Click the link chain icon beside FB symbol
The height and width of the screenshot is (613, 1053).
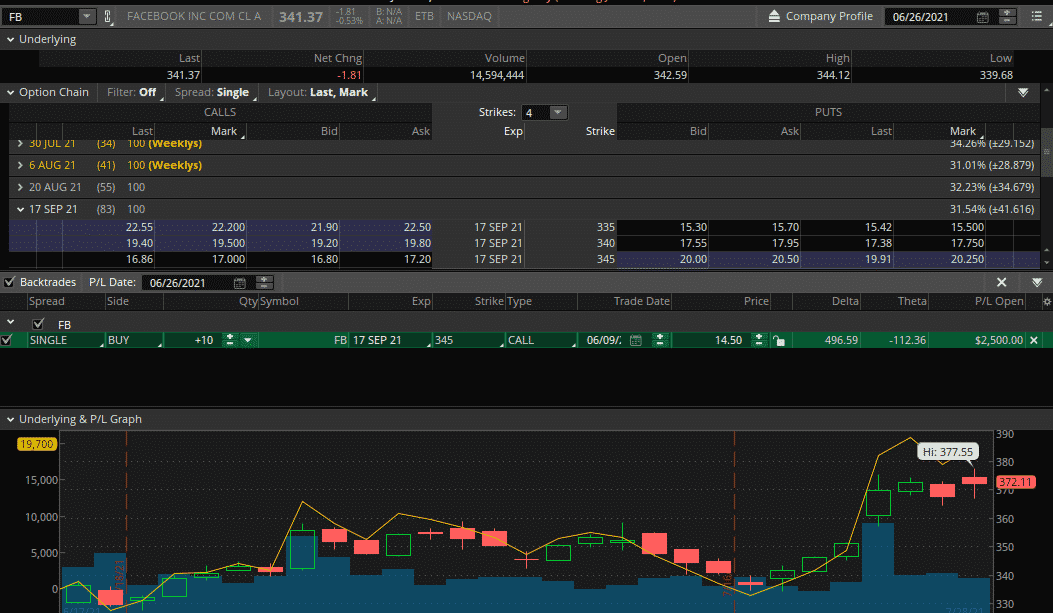coord(107,16)
